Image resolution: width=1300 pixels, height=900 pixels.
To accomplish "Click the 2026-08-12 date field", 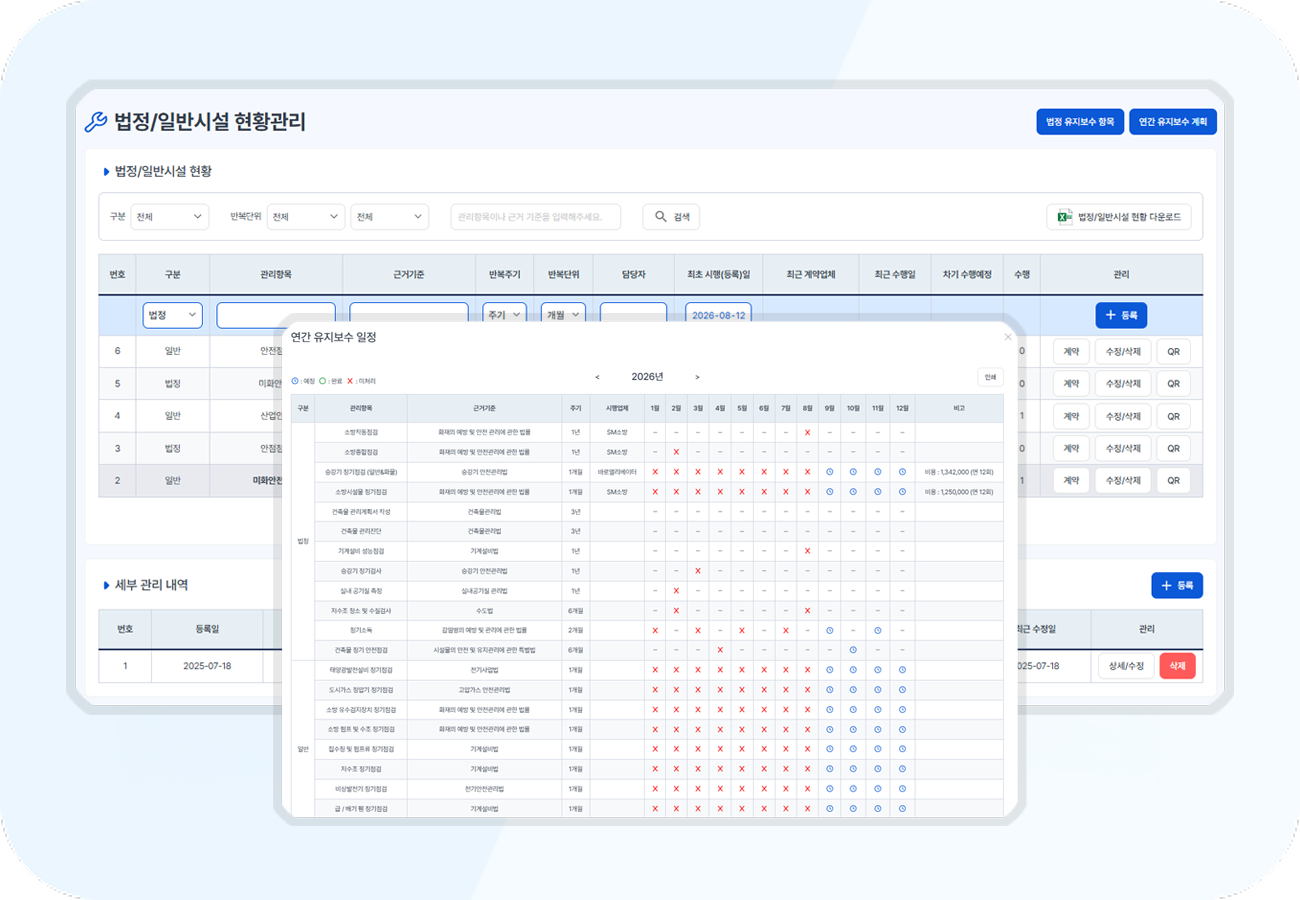I will point(718,315).
